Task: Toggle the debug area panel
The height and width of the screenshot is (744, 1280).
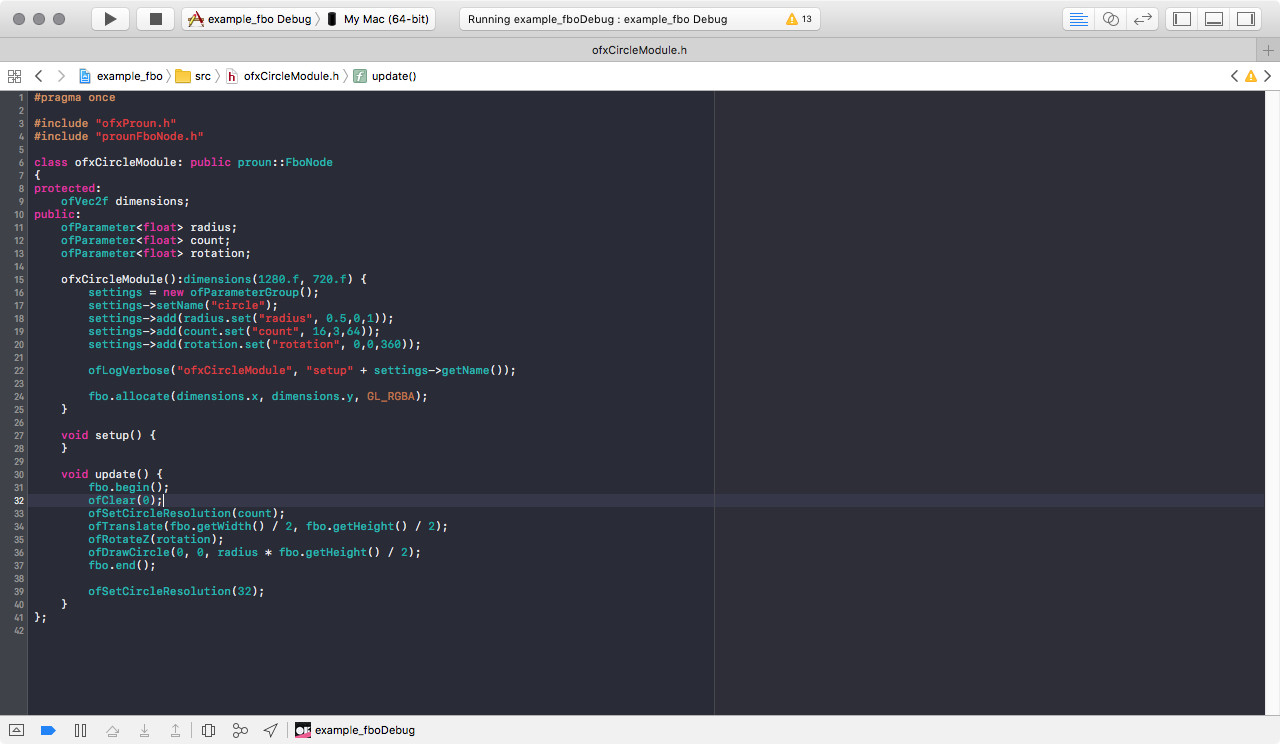Action: coord(1214,19)
